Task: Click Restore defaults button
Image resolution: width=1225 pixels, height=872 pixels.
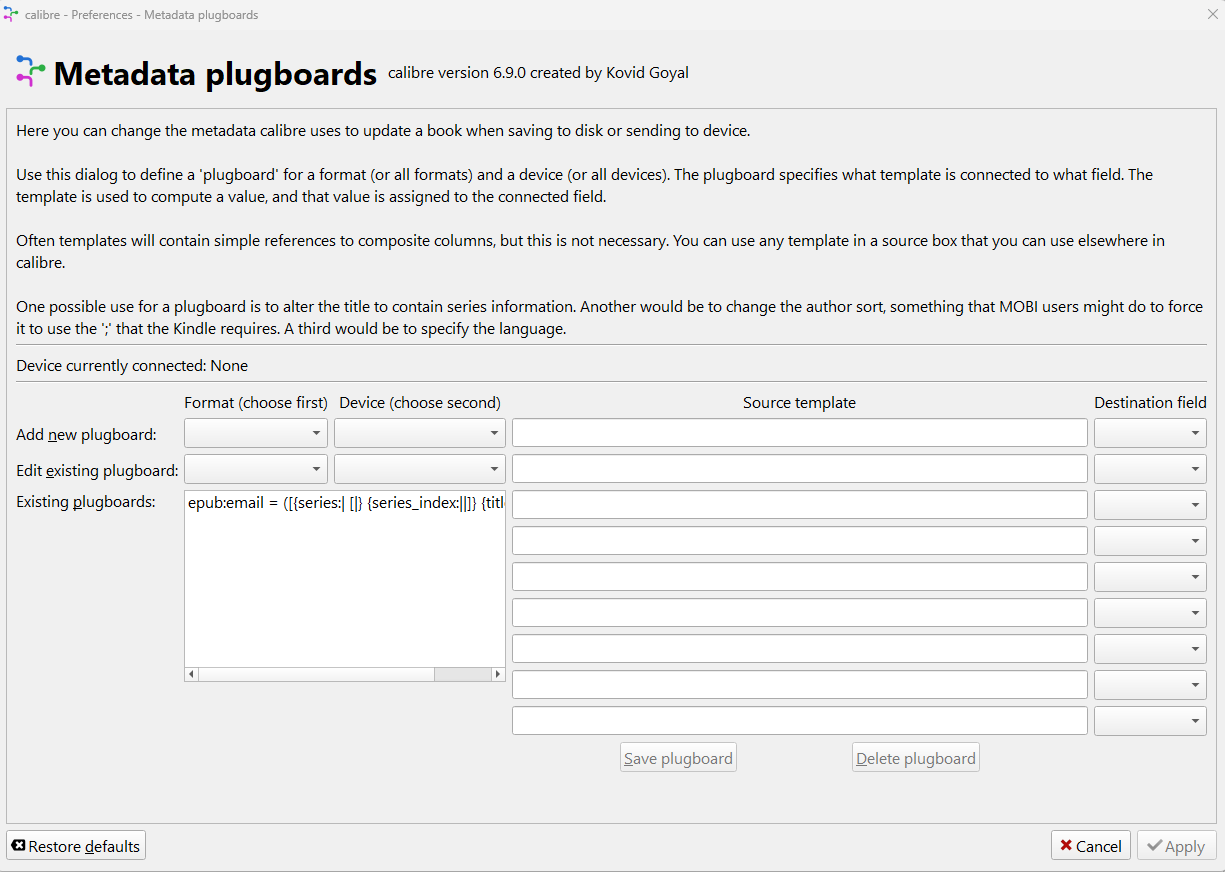Action: pyautogui.click(x=76, y=846)
